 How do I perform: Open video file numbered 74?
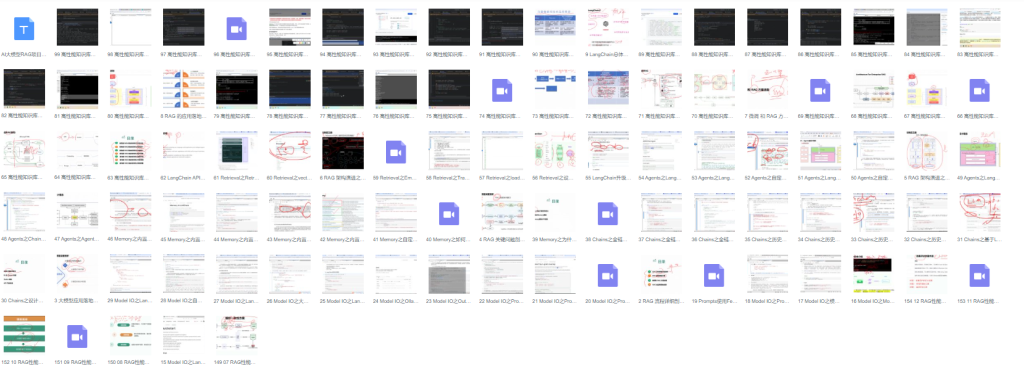click(502, 90)
